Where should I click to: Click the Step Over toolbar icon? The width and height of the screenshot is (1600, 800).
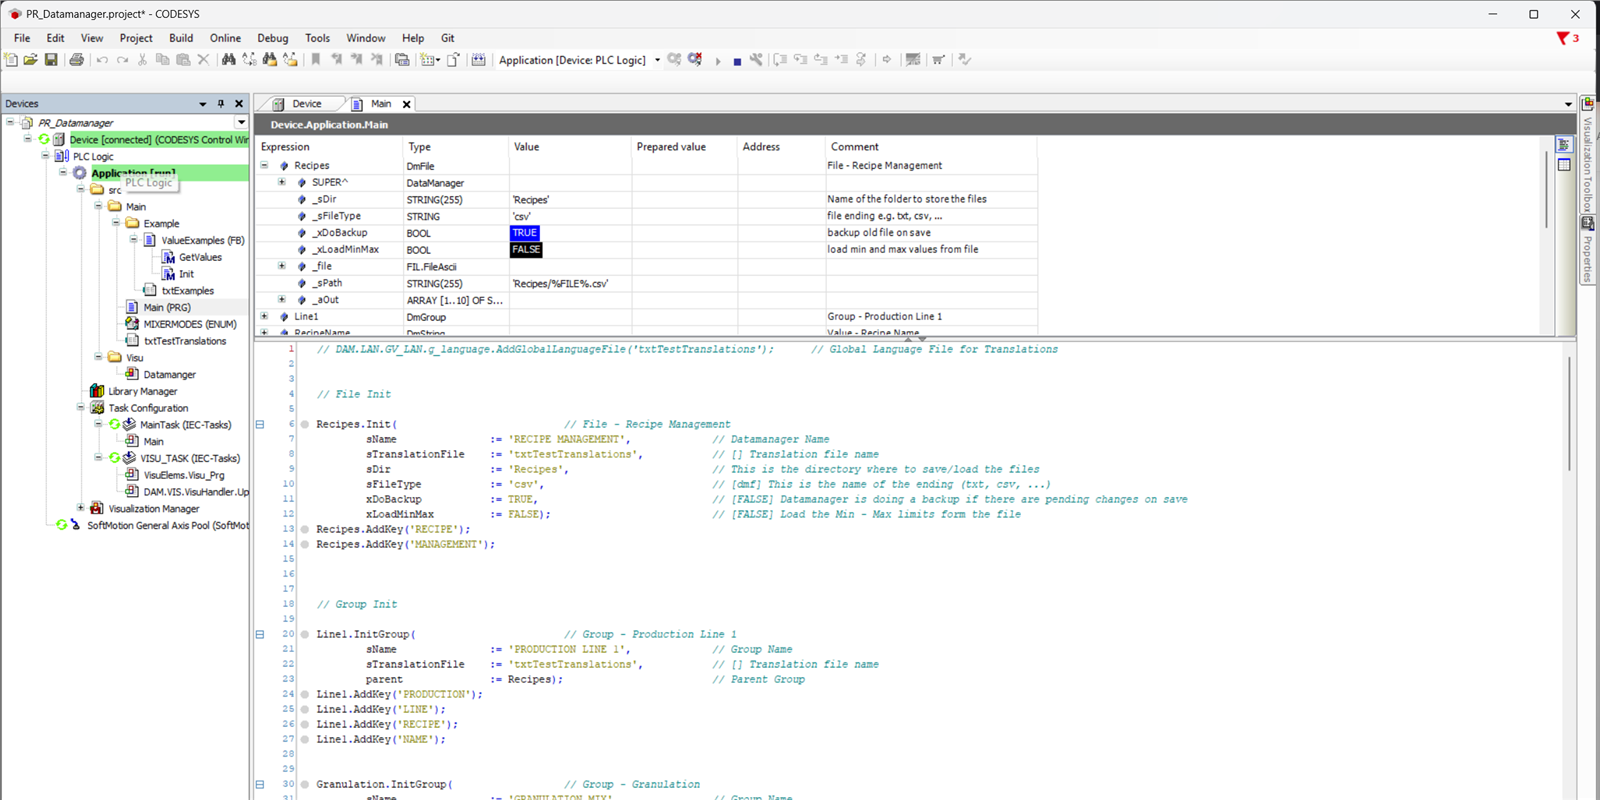781,60
